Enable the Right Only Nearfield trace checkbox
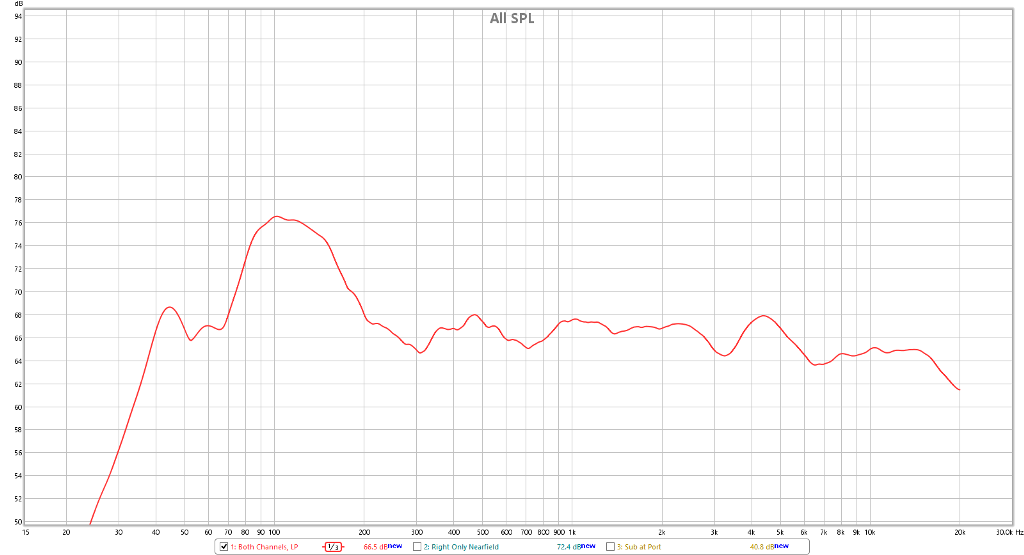This screenshot has height=555, width=1024. (x=418, y=547)
